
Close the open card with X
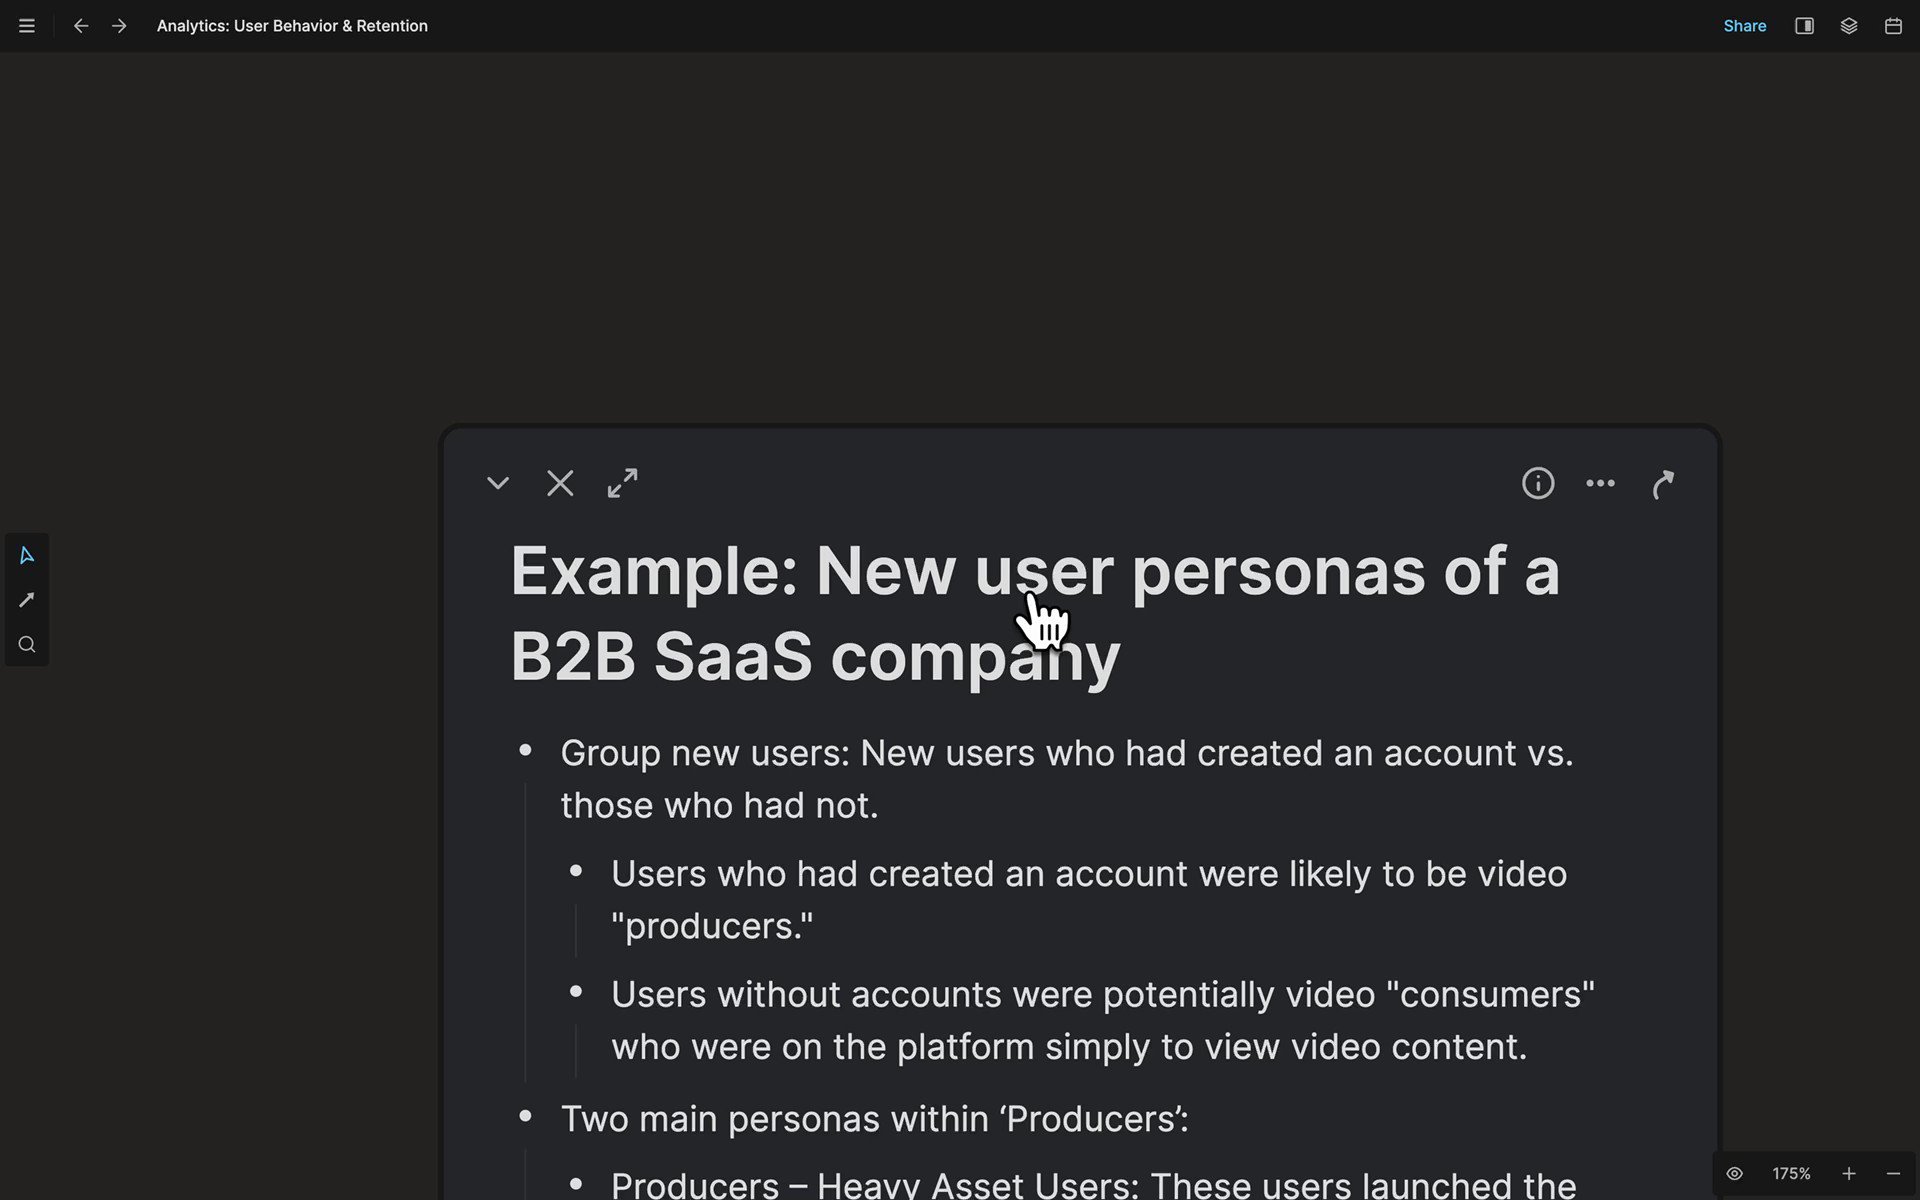(x=560, y=484)
